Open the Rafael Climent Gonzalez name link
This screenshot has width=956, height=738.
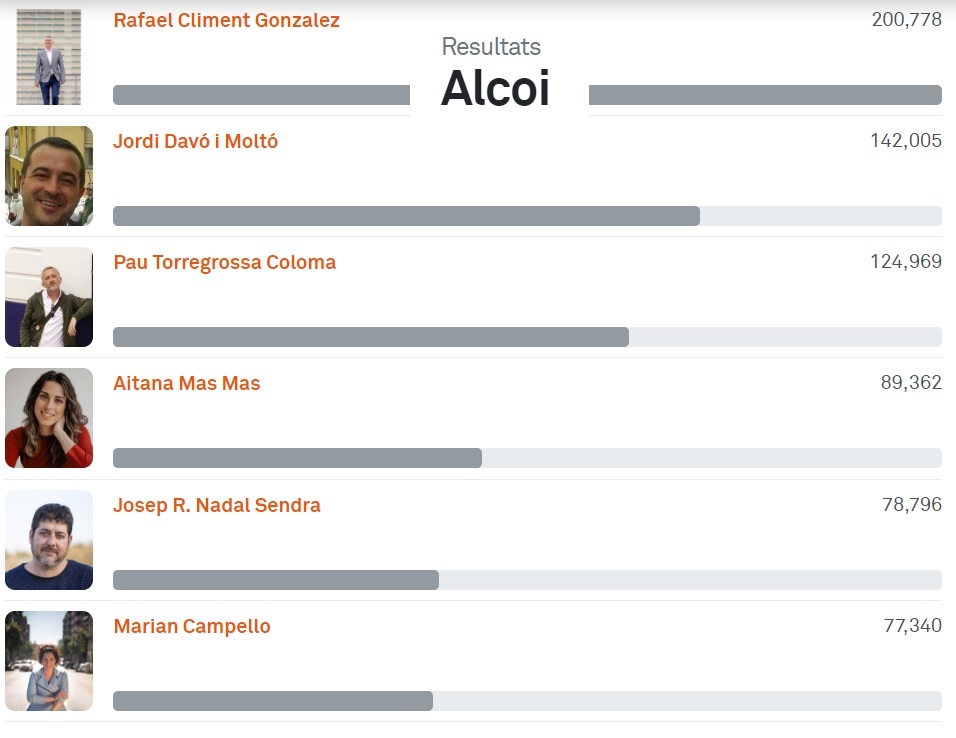pos(226,20)
